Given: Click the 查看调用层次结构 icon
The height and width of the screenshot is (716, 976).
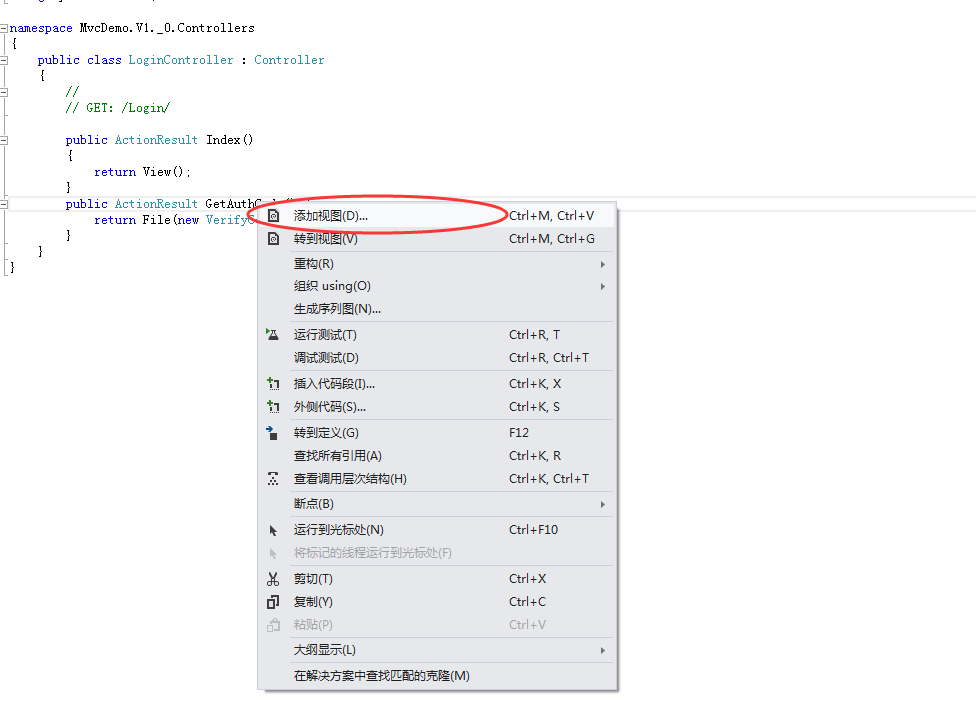Looking at the screenshot, I should 272,478.
